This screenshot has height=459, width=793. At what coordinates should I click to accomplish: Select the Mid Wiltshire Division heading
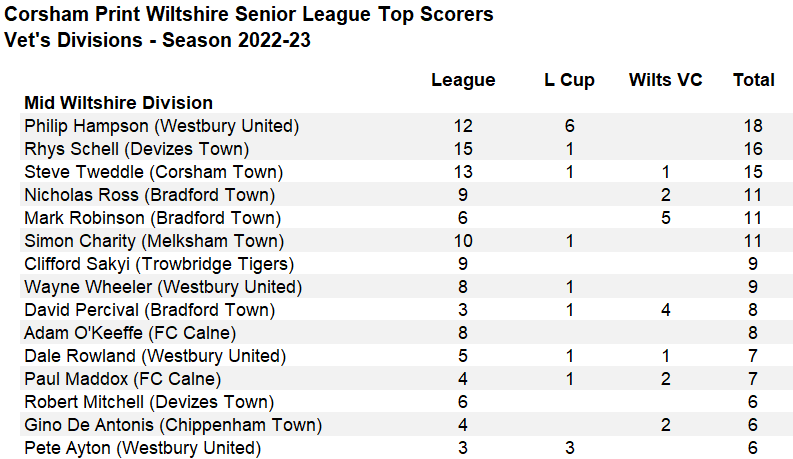[118, 102]
